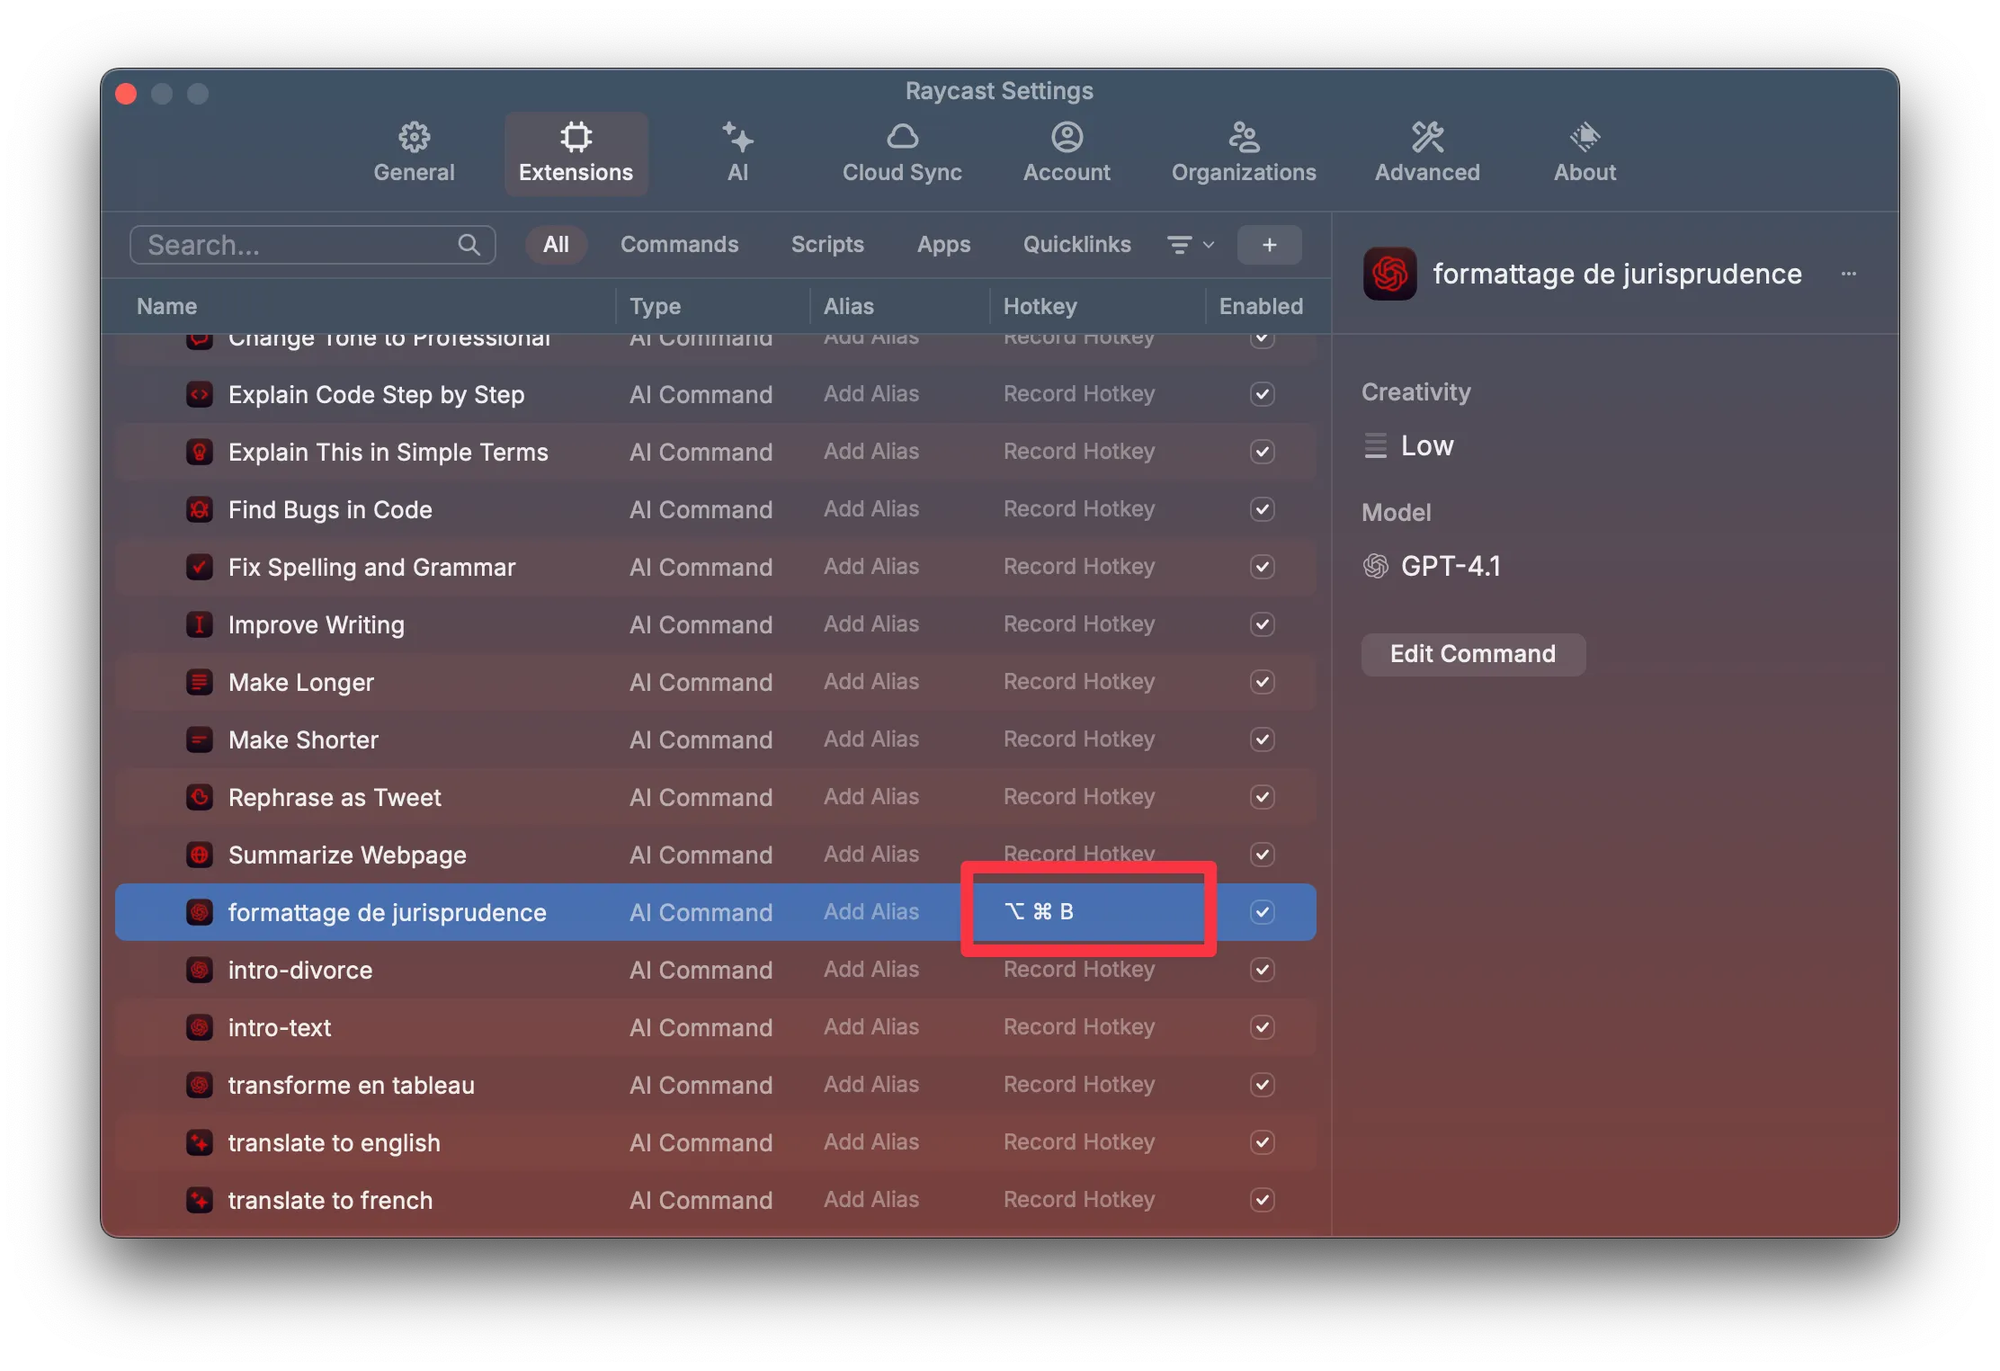Switch to the General tab
The image size is (2000, 1371).
tap(414, 153)
